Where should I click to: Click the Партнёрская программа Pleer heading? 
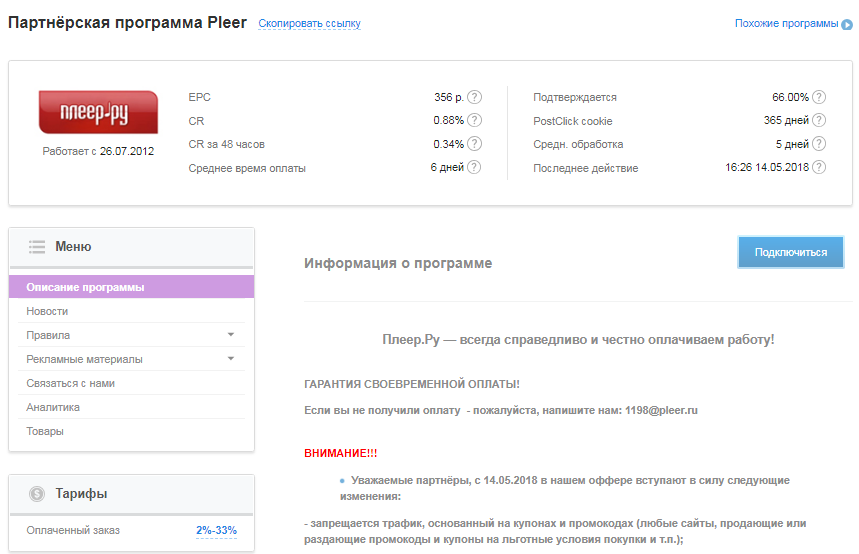[x=128, y=23]
